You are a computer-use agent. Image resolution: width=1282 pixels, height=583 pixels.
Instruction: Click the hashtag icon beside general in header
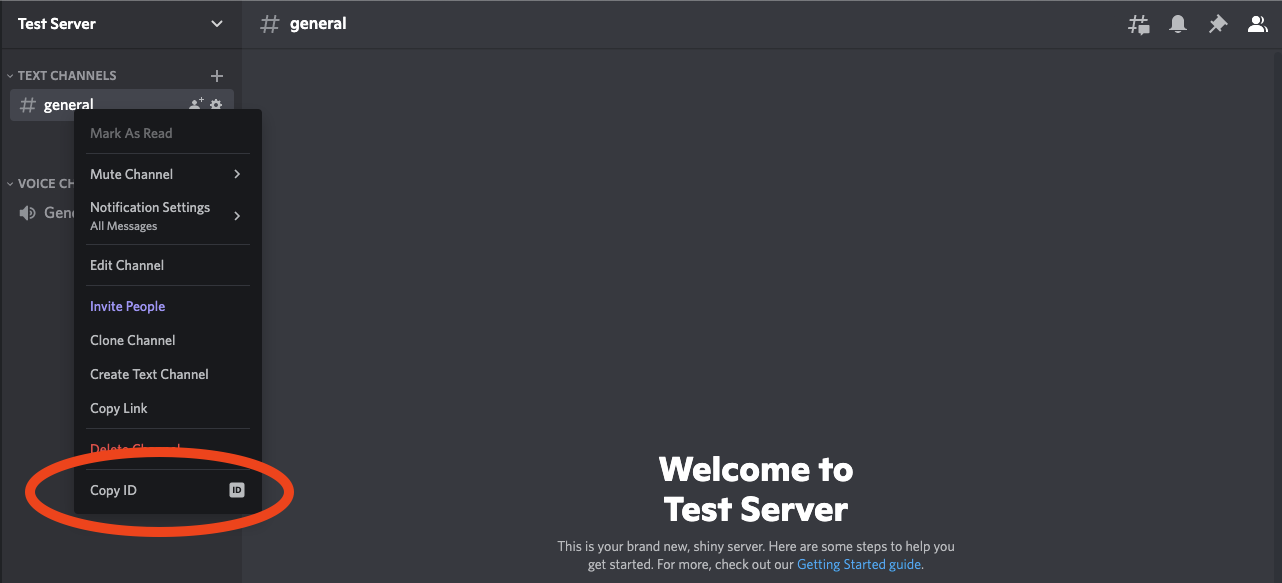(268, 23)
